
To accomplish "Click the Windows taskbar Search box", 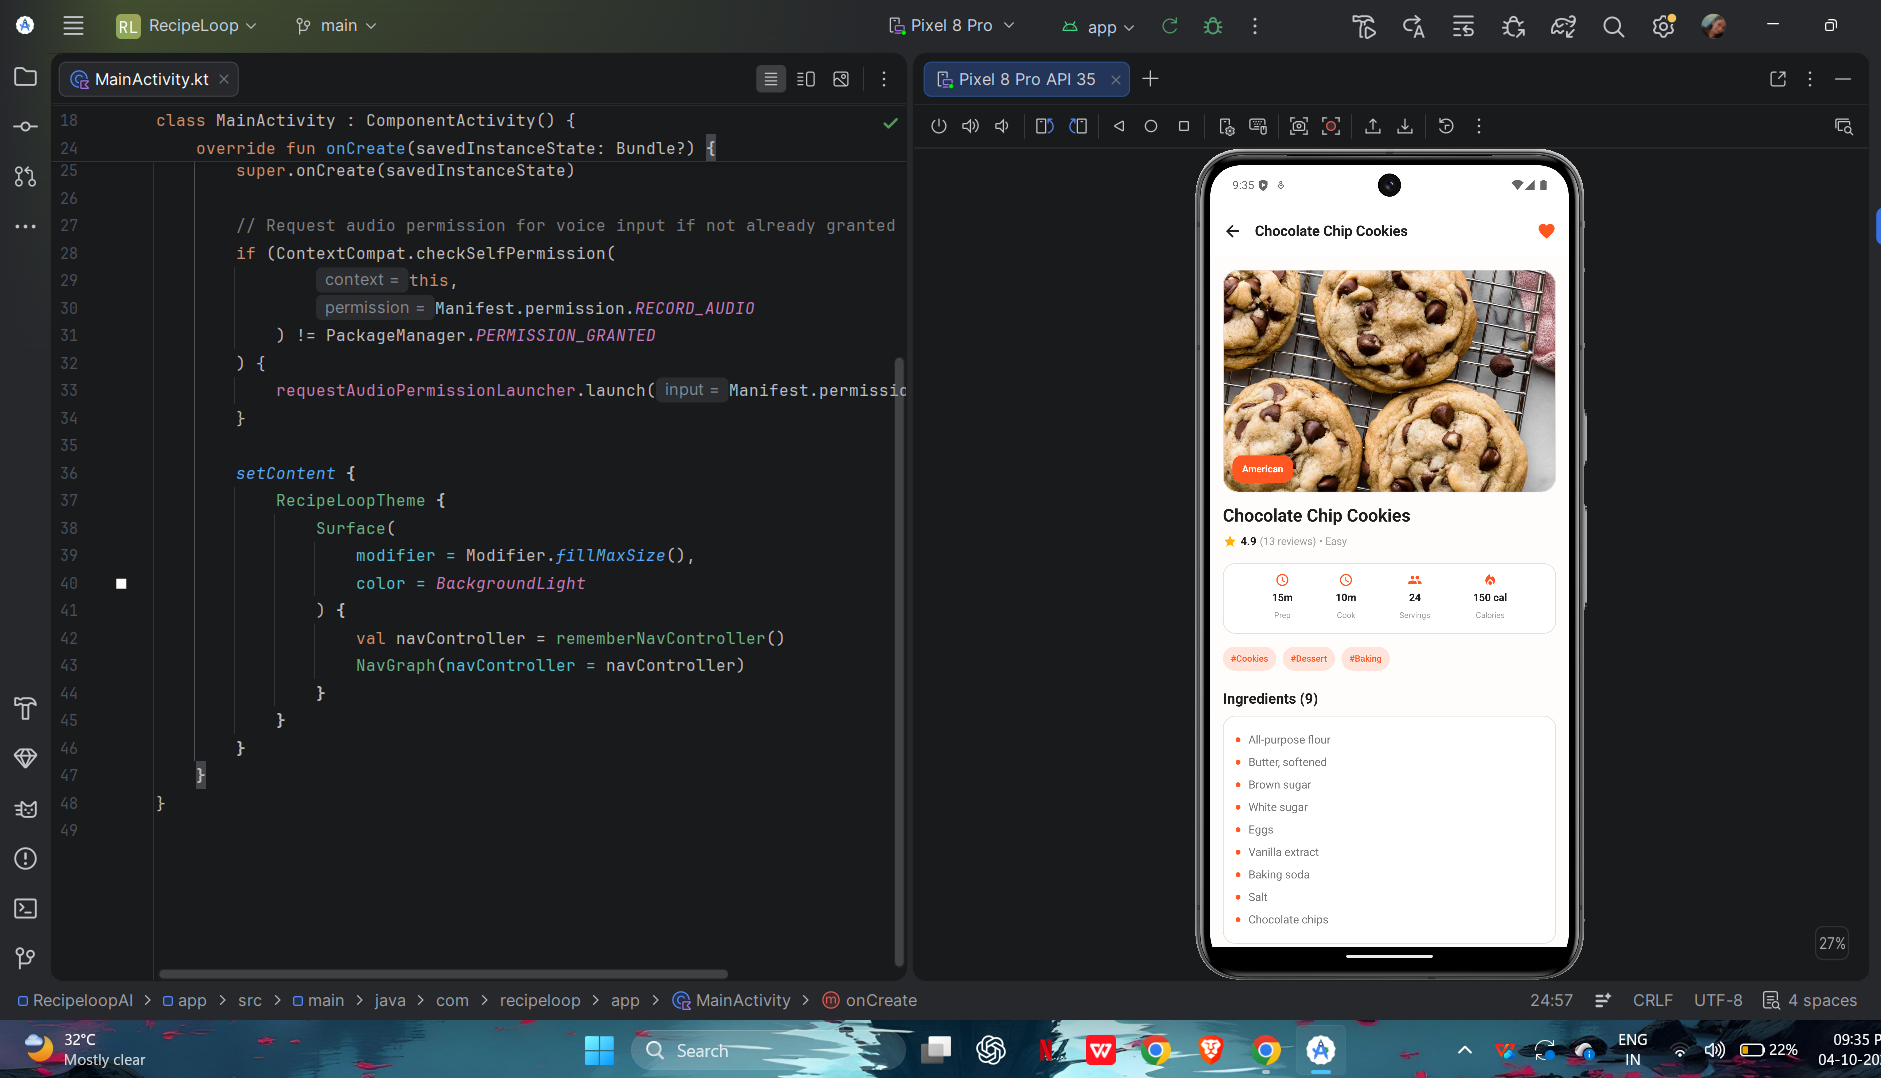I will [768, 1050].
